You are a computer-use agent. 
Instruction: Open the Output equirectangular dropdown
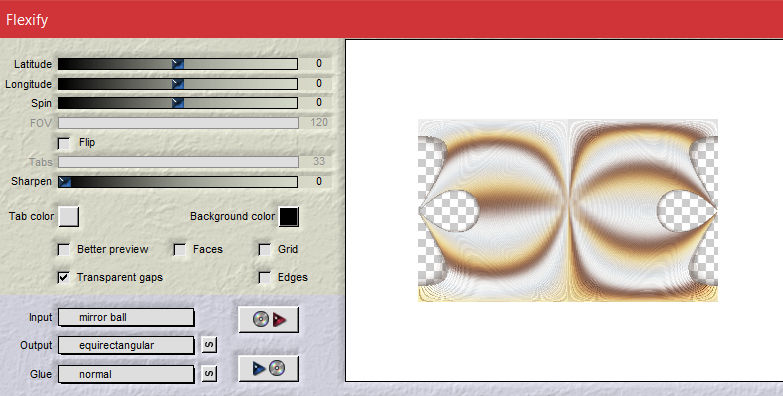click(x=126, y=345)
